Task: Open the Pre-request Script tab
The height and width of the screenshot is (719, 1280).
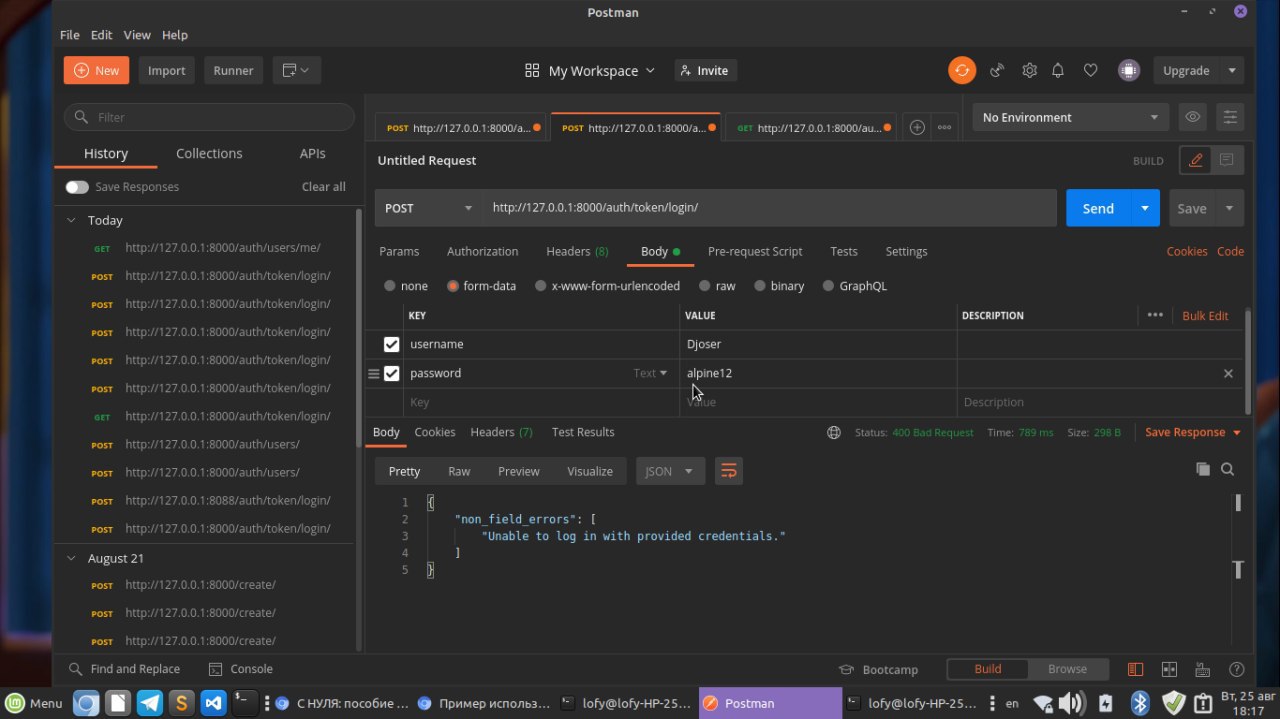Action: pos(755,251)
